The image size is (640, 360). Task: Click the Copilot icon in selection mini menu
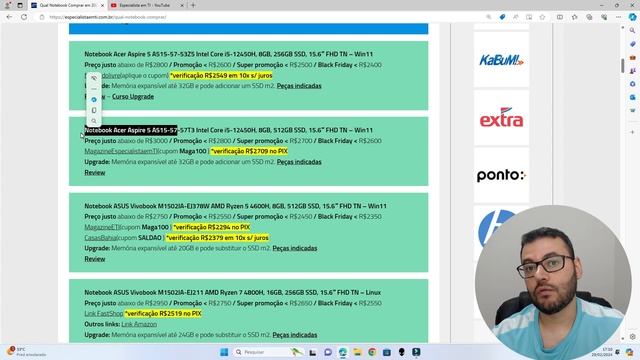click(94, 100)
